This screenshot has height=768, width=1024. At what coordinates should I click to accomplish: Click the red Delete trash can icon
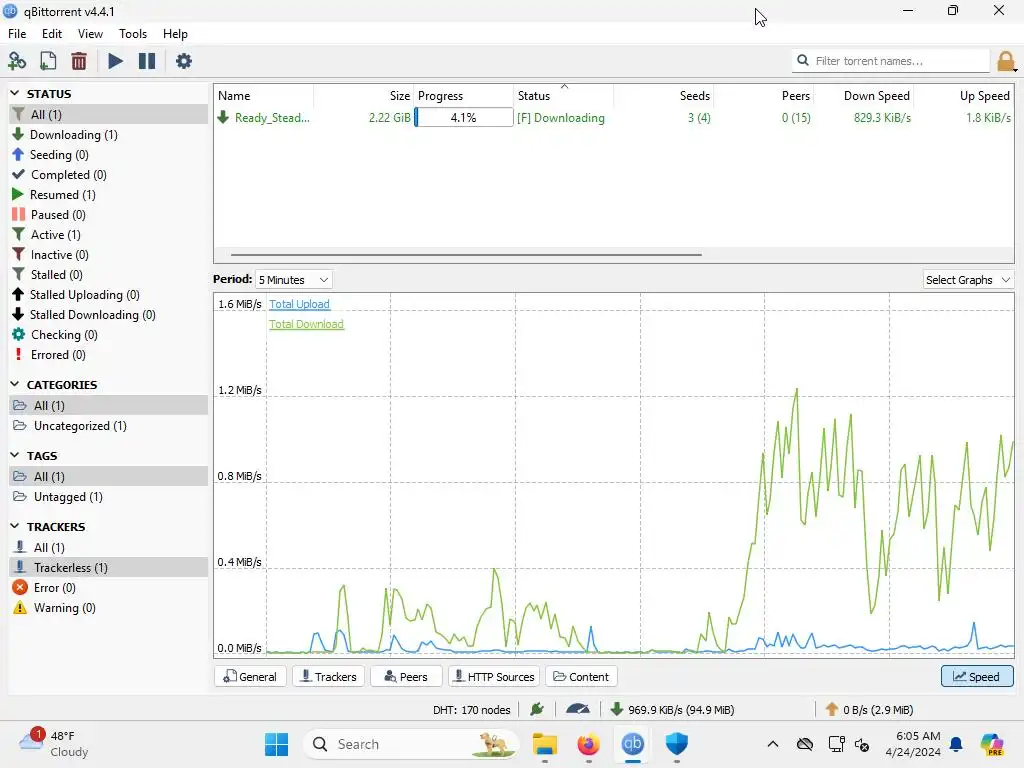[79, 61]
